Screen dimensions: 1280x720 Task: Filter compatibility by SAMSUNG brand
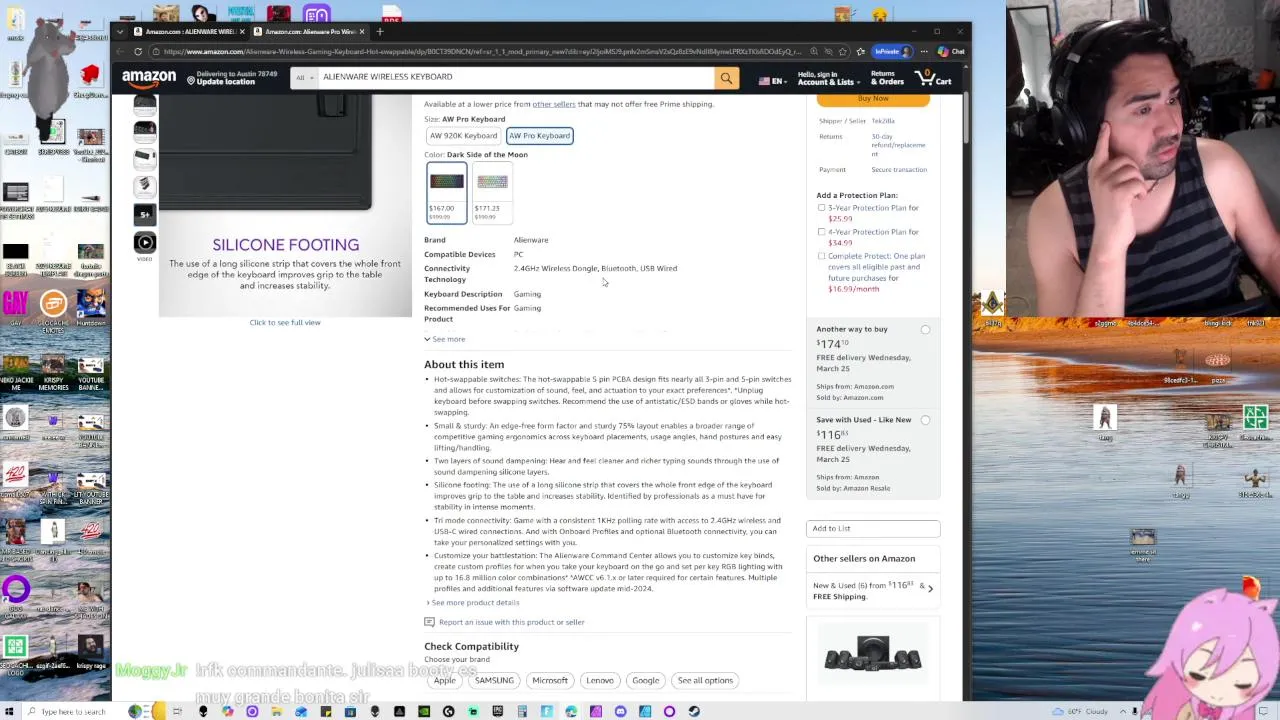pyautogui.click(x=494, y=680)
